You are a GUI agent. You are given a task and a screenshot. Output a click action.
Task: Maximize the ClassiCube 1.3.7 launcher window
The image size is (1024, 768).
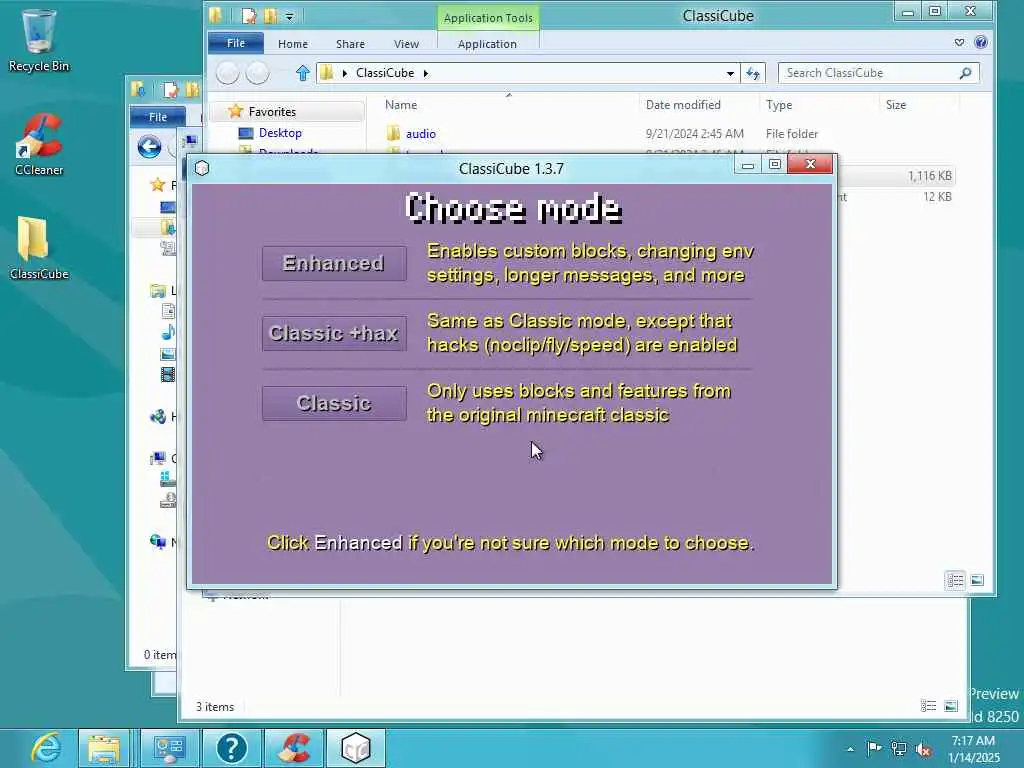(x=775, y=165)
